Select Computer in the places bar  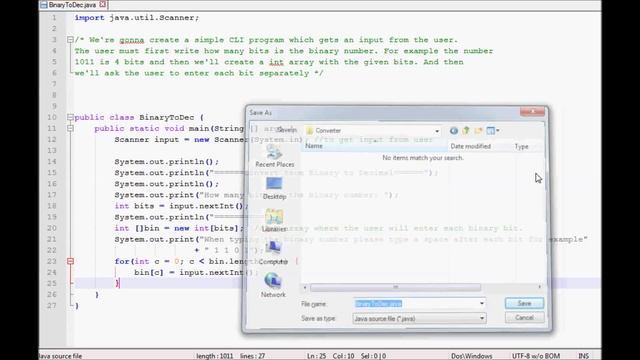(x=273, y=253)
